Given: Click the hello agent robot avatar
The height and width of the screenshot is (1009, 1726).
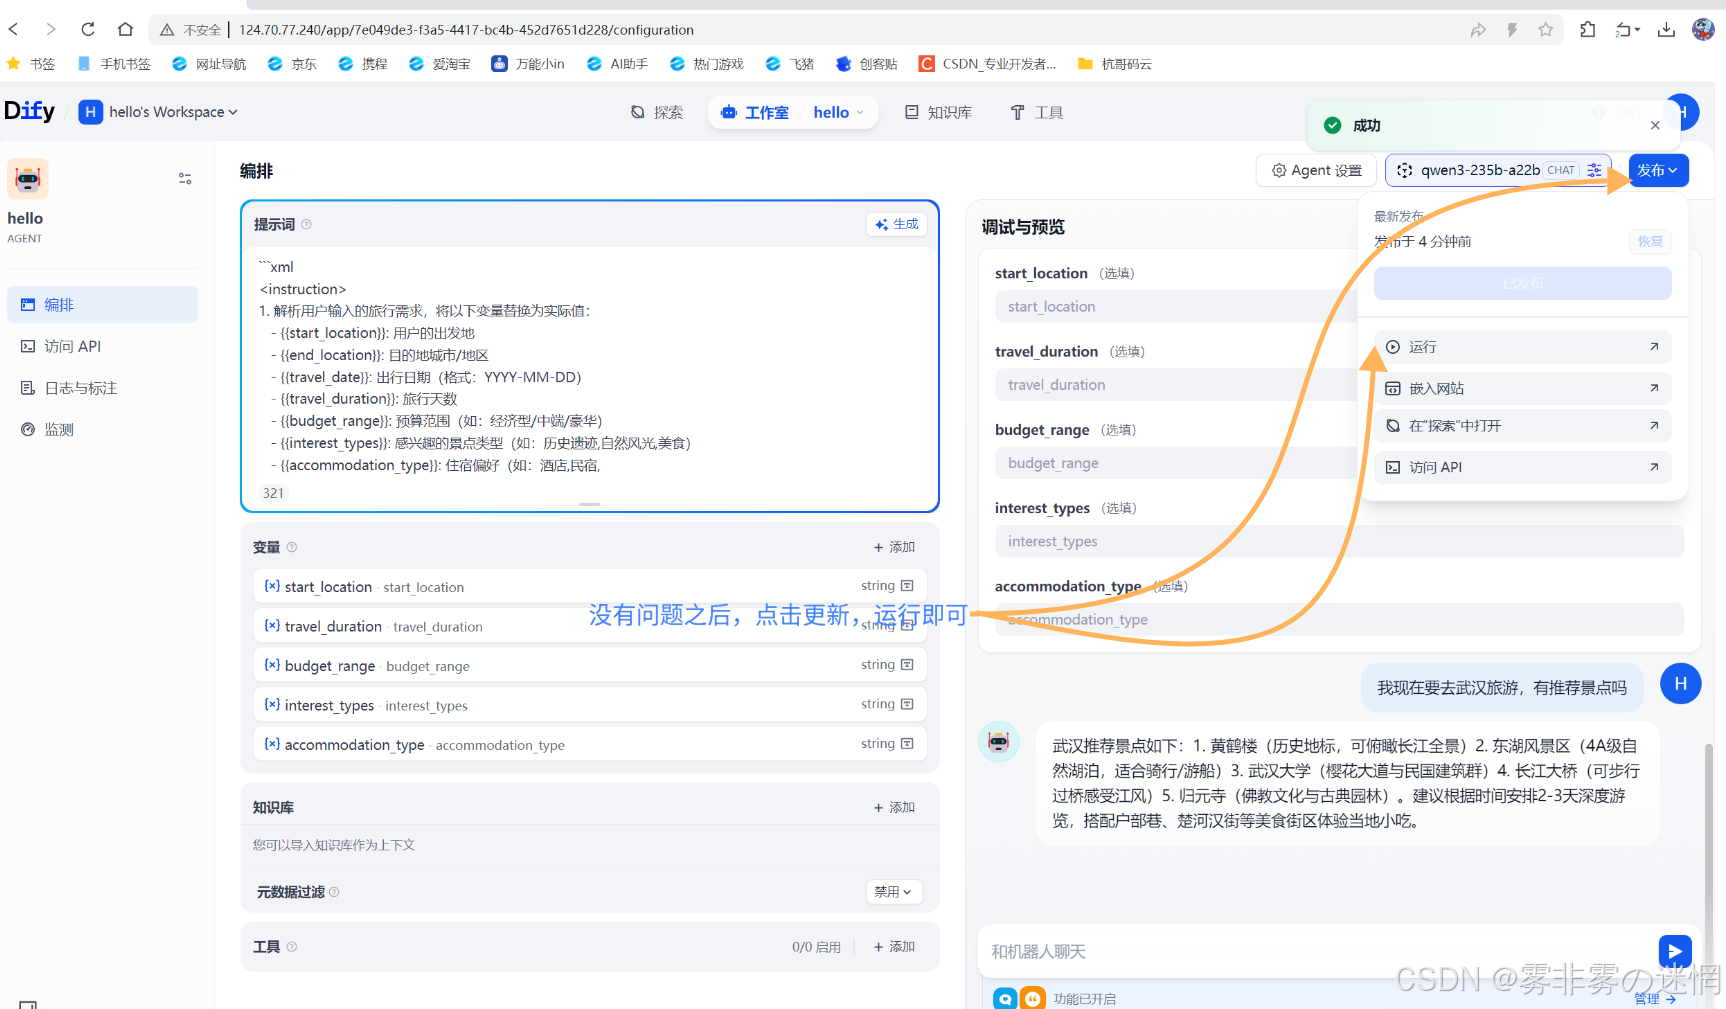Looking at the screenshot, I should coord(28,179).
